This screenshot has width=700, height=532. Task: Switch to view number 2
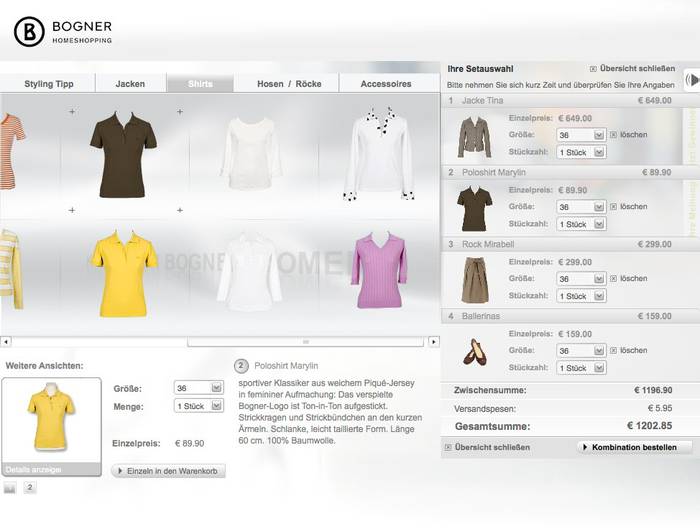pyautogui.click(x=30, y=487)
